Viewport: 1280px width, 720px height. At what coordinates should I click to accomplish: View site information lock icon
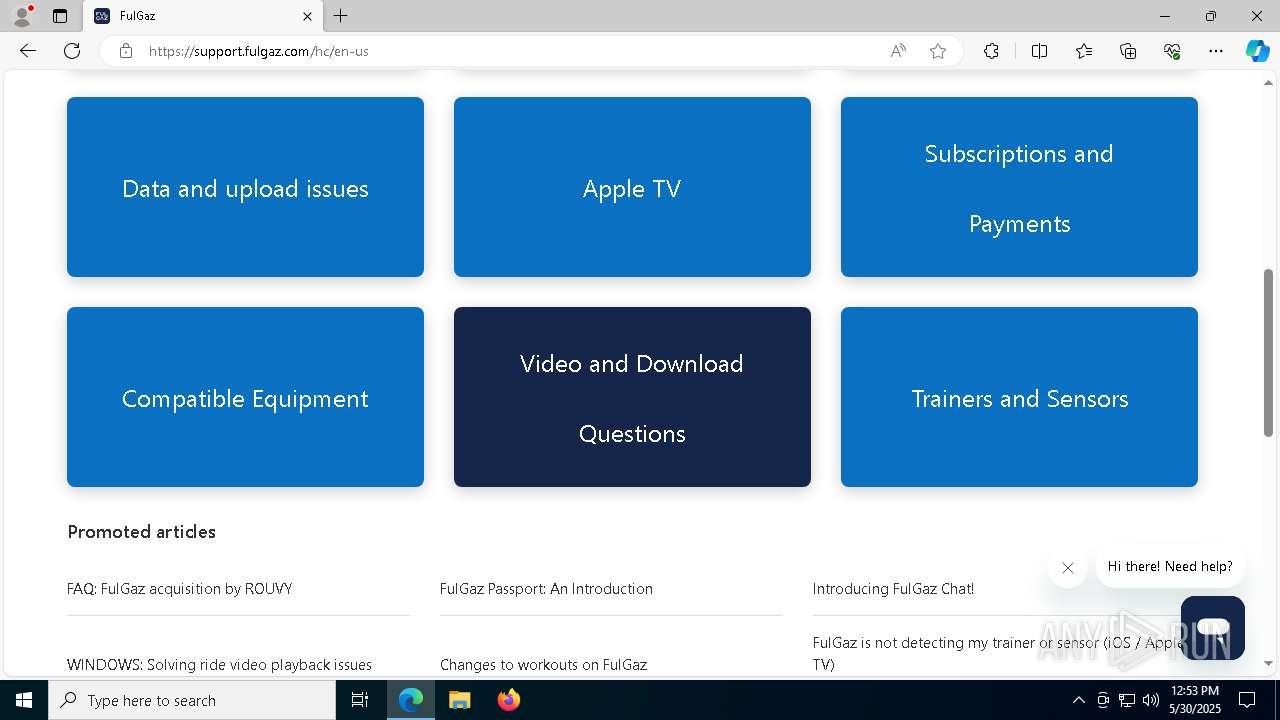[126, 51]
